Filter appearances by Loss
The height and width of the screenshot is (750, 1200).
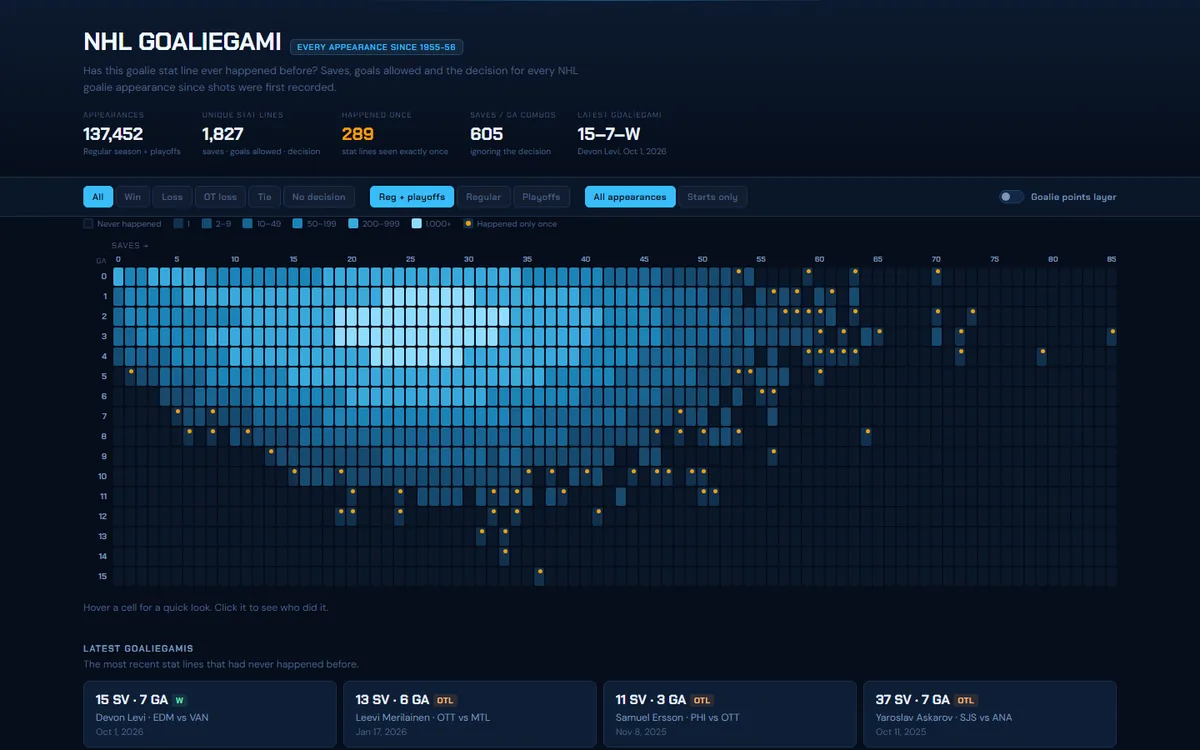click(171, 197)
